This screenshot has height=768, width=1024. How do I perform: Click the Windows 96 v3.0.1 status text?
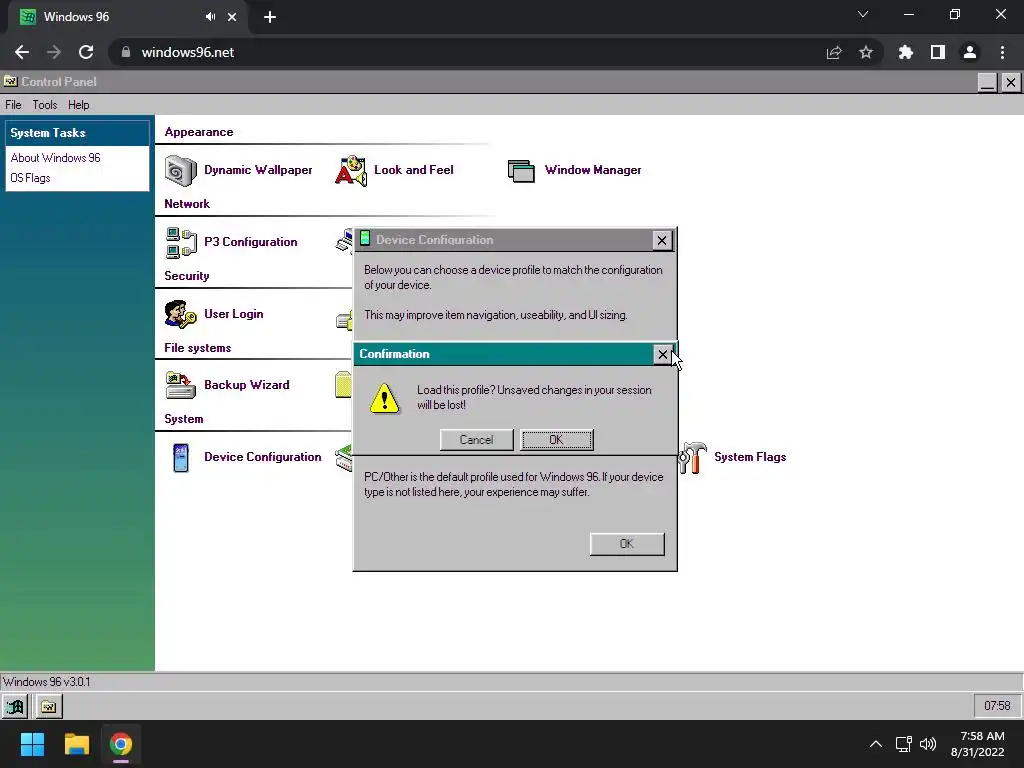point(46,682)
